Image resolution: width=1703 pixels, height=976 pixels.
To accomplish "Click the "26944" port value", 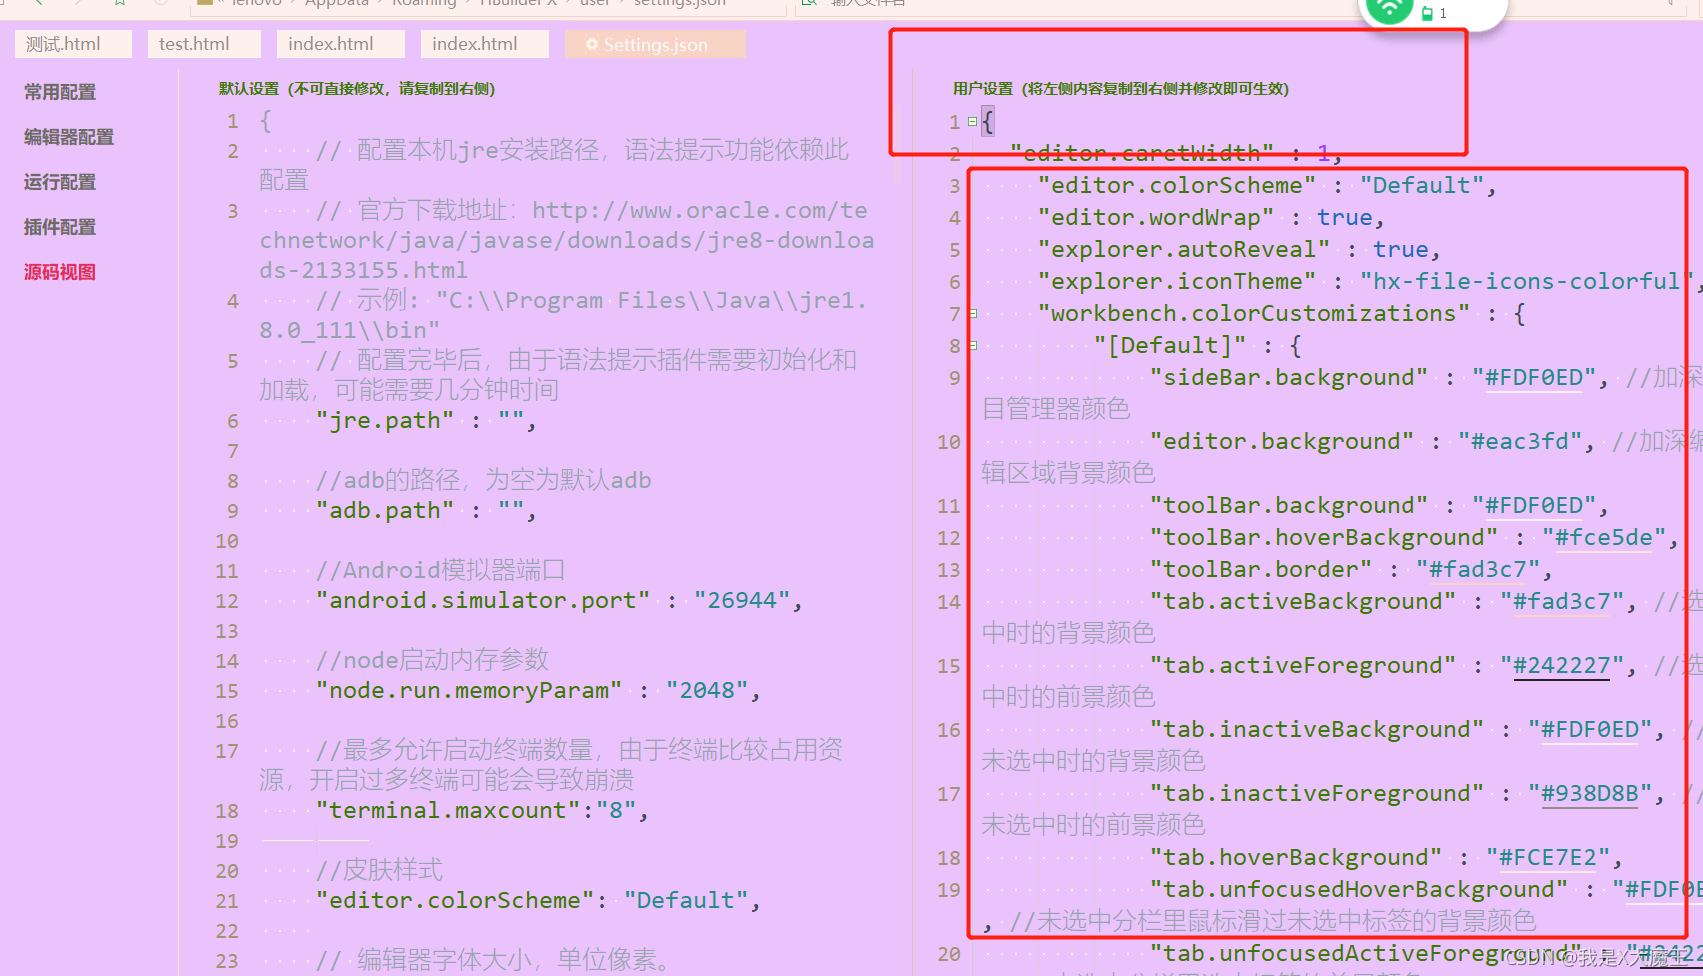I will 742,601.
